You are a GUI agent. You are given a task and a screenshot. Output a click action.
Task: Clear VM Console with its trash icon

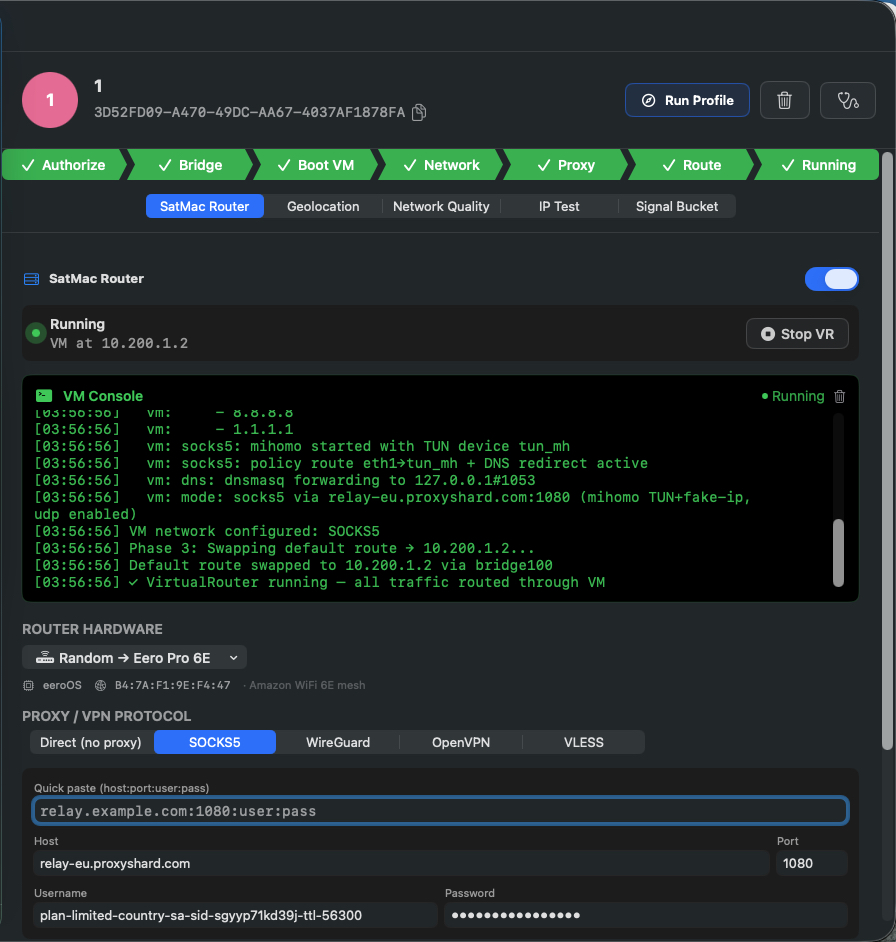(840, 397)
